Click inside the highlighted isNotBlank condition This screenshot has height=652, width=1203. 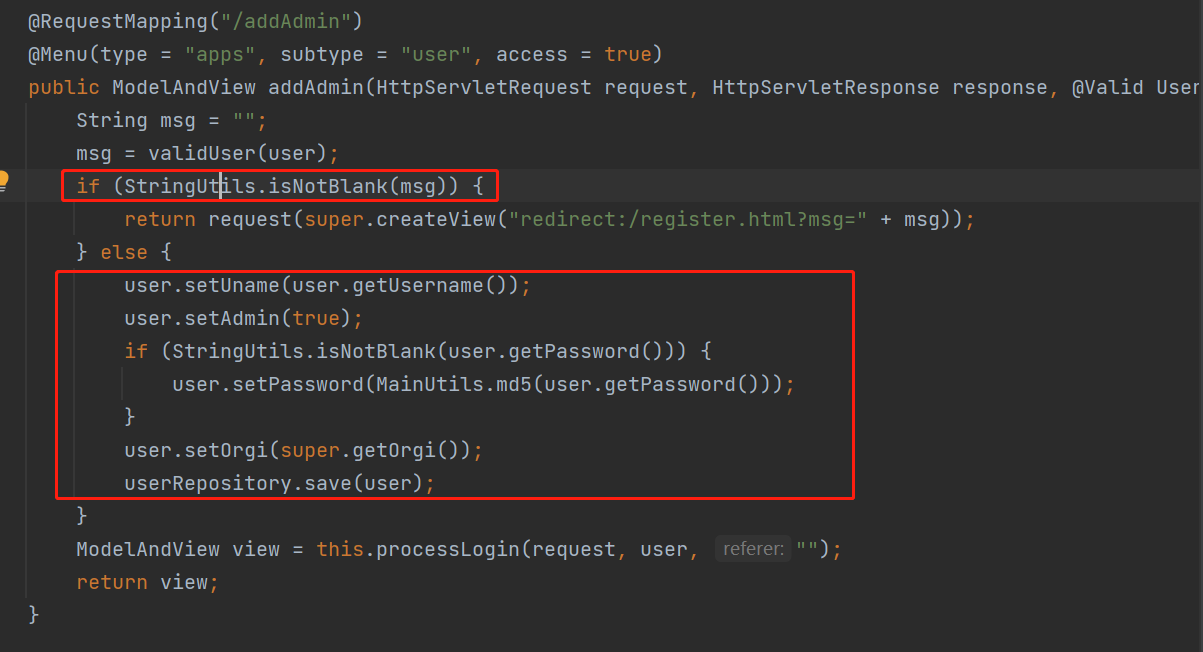280,185
